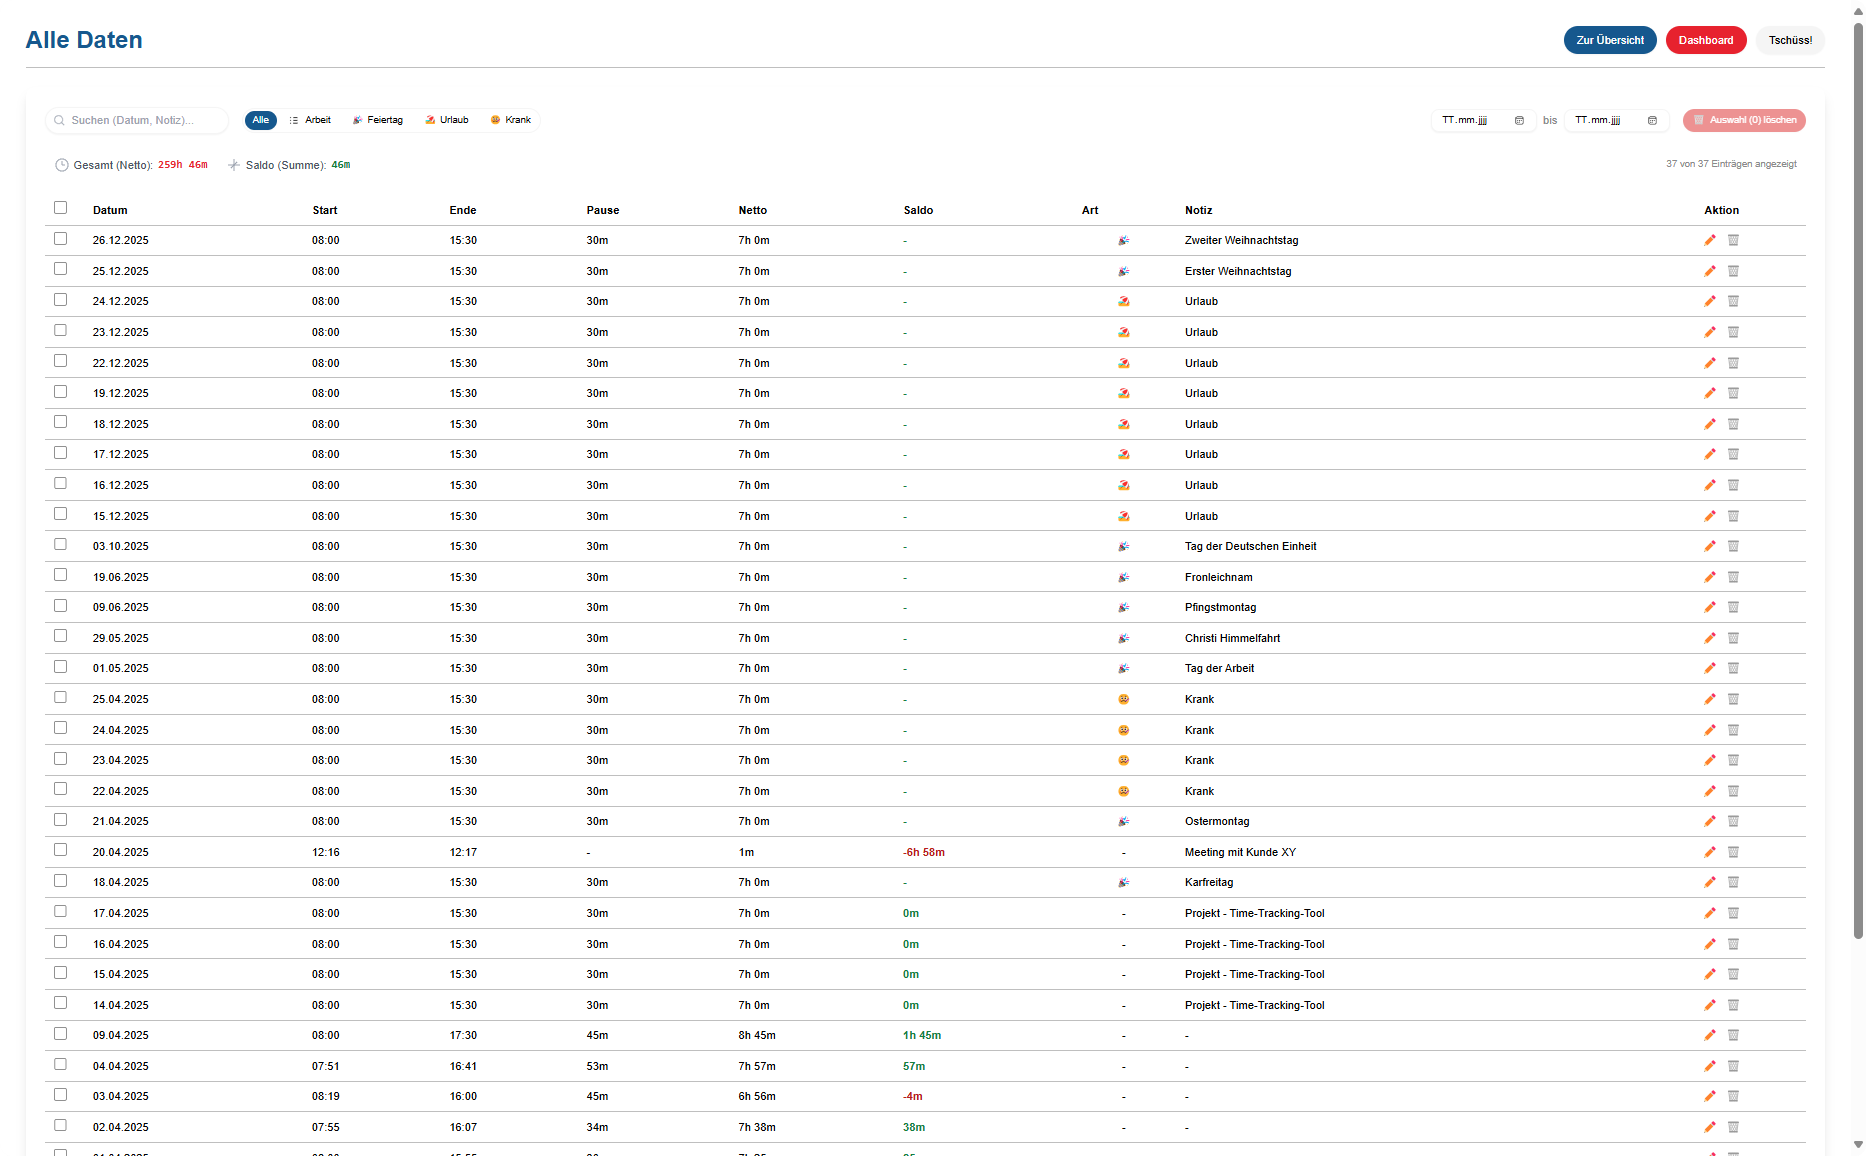
Task: Select the 18.12.2025 row checkbox
Action: coord(60,422)
